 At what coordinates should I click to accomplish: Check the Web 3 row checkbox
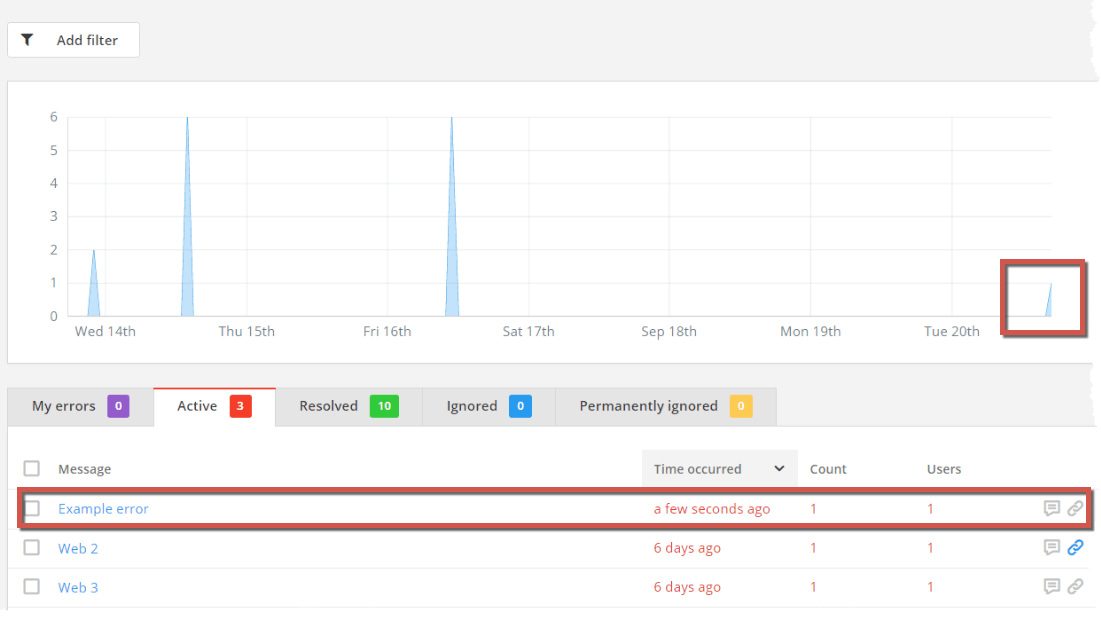(x=31, y=586)
